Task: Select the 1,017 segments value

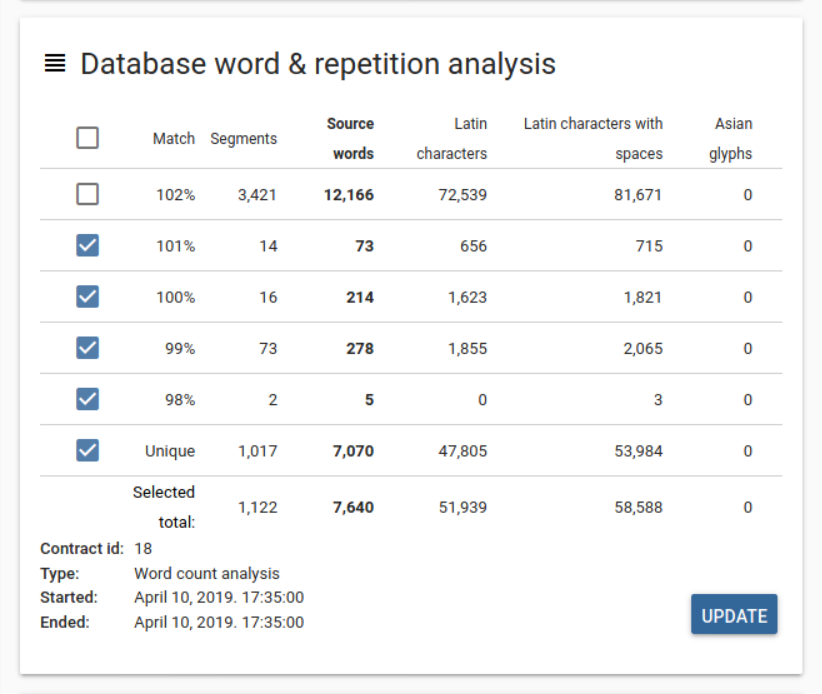Action: pyautogui.click(x=257, y=451)
